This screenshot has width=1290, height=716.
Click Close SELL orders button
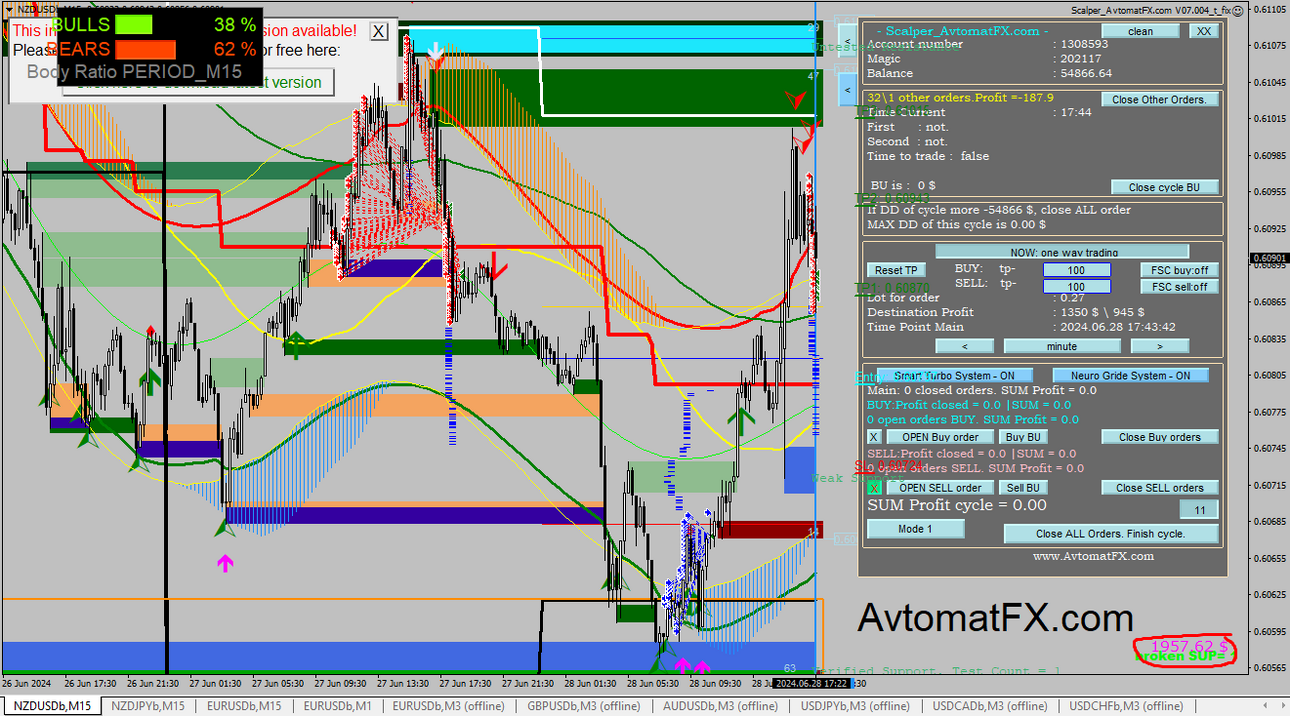coord(1160,488)
